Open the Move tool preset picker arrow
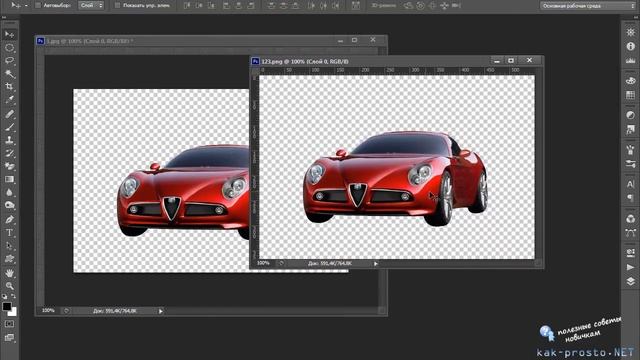Viewport: 640px width, 360px height. click(x=26, y=6)
